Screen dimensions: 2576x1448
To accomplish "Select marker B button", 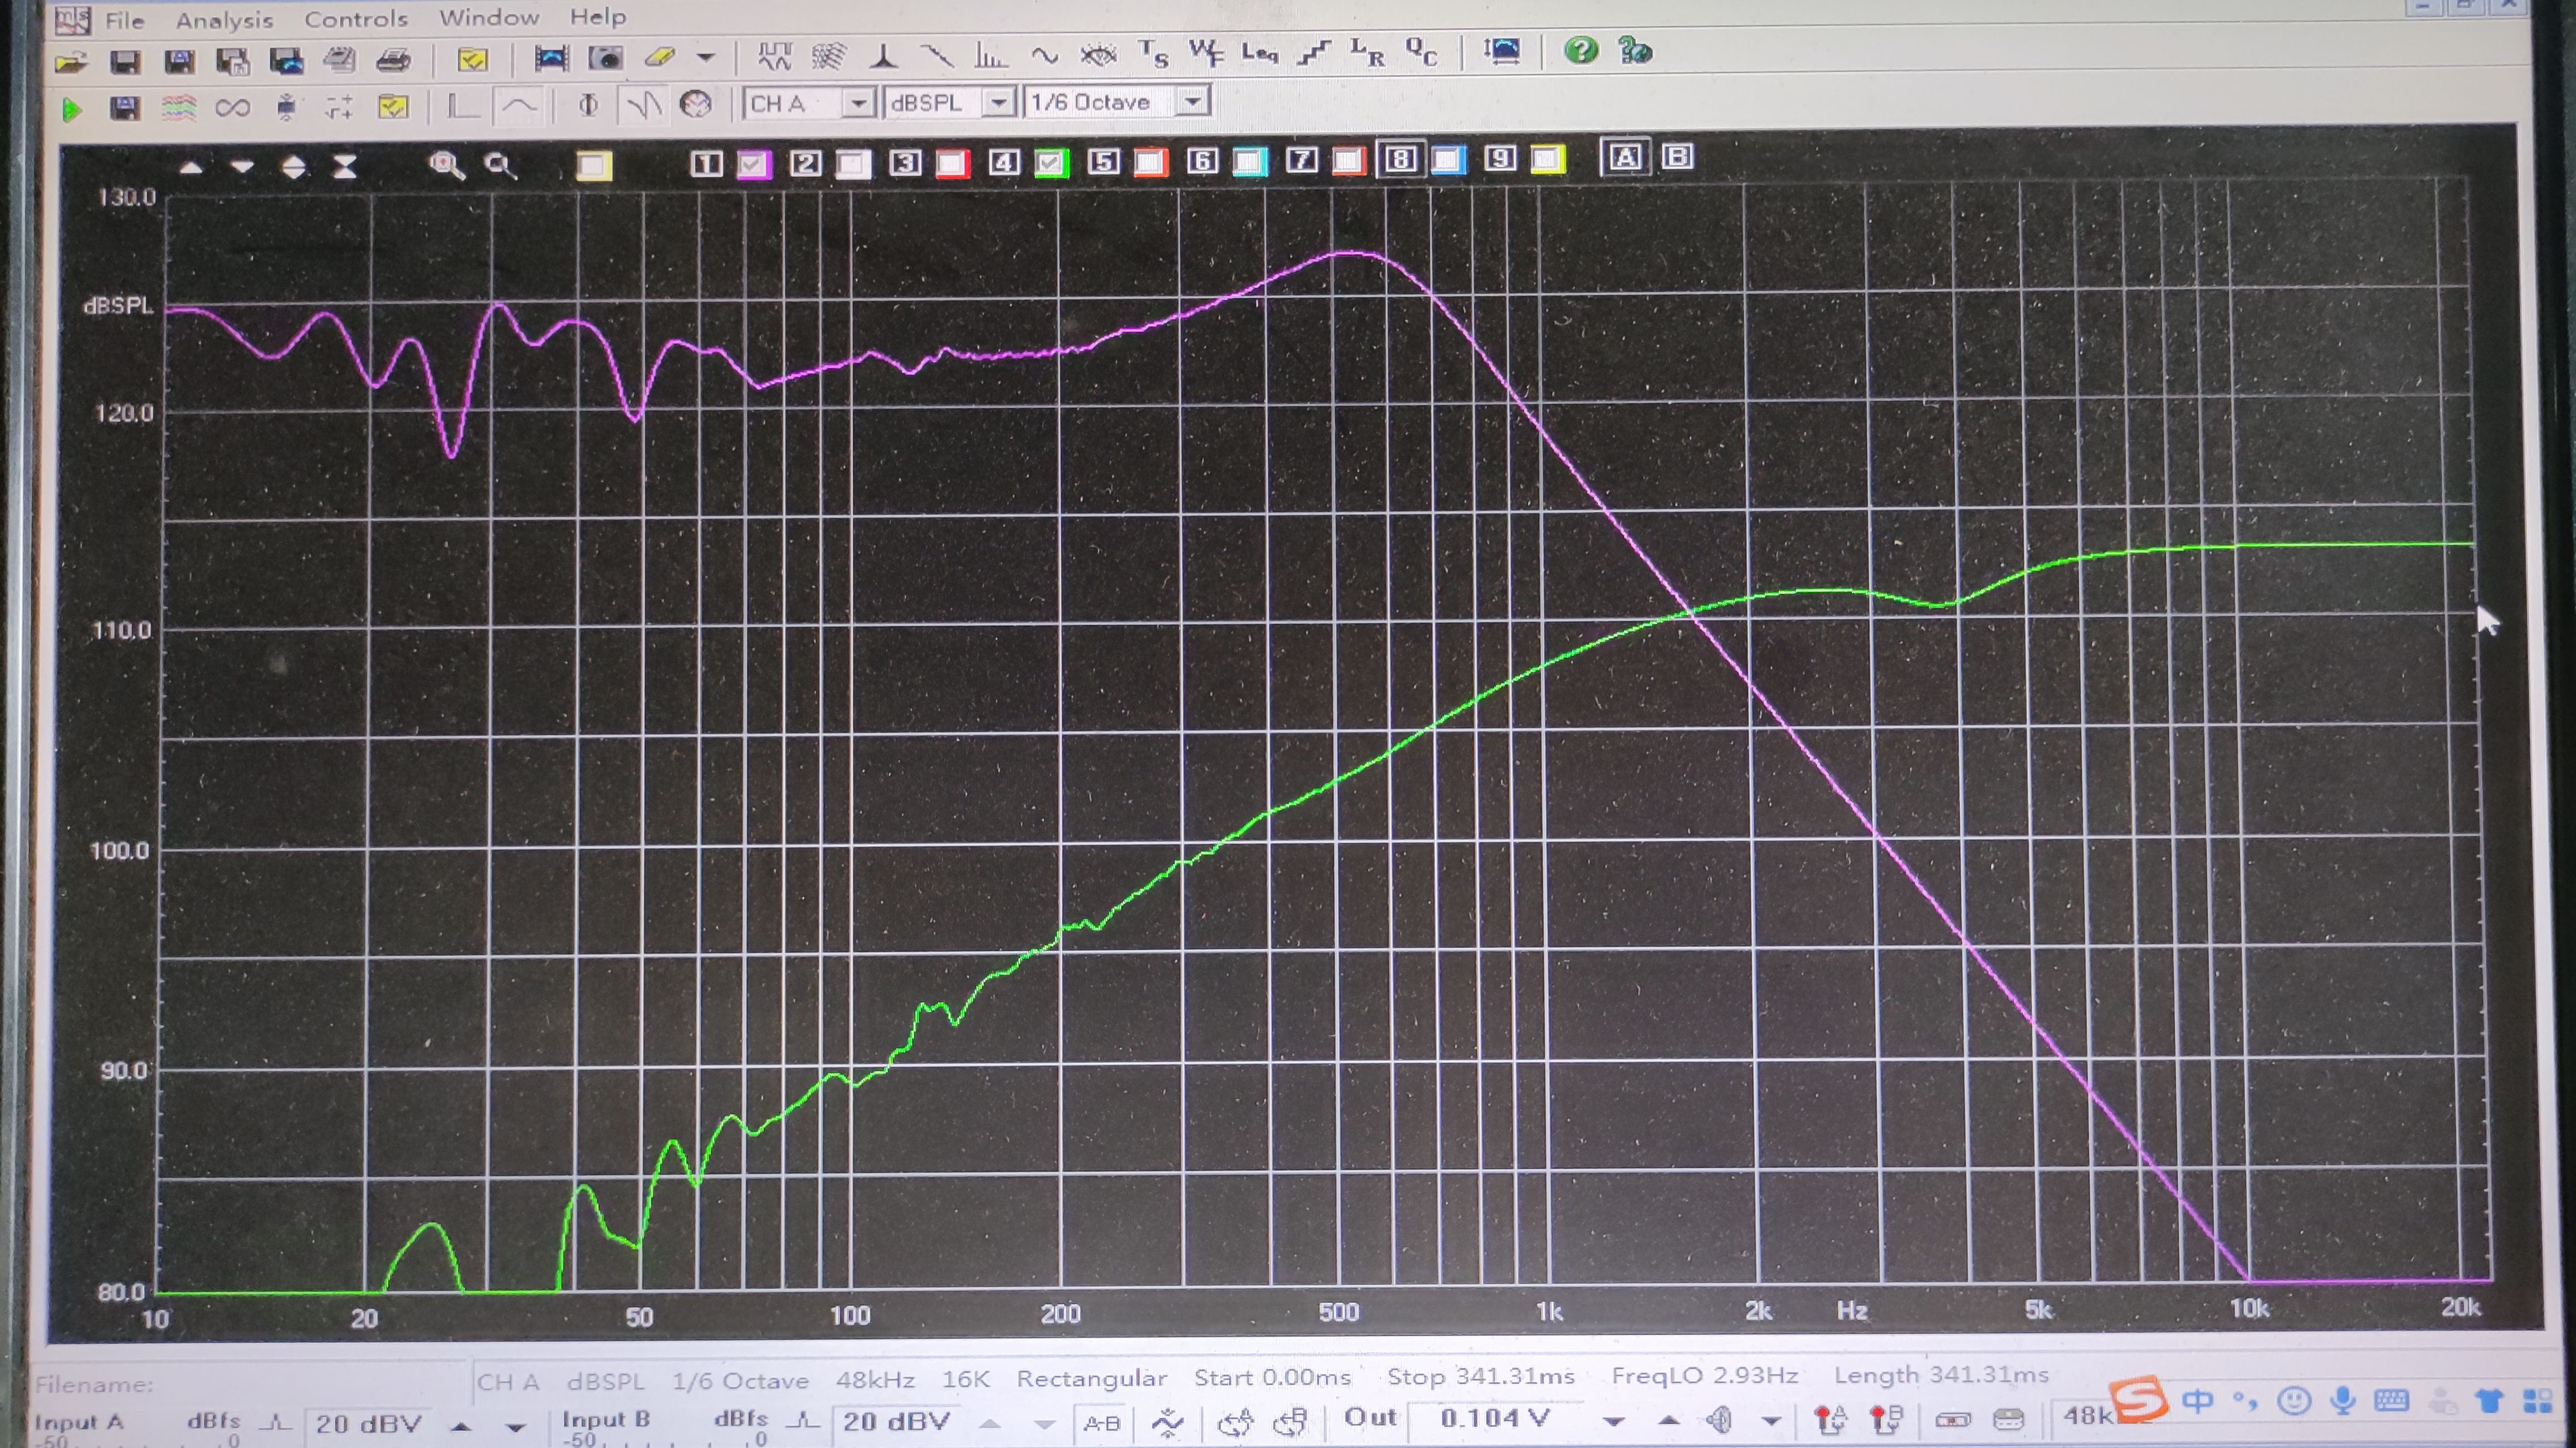I will [x=1677, y=156].
